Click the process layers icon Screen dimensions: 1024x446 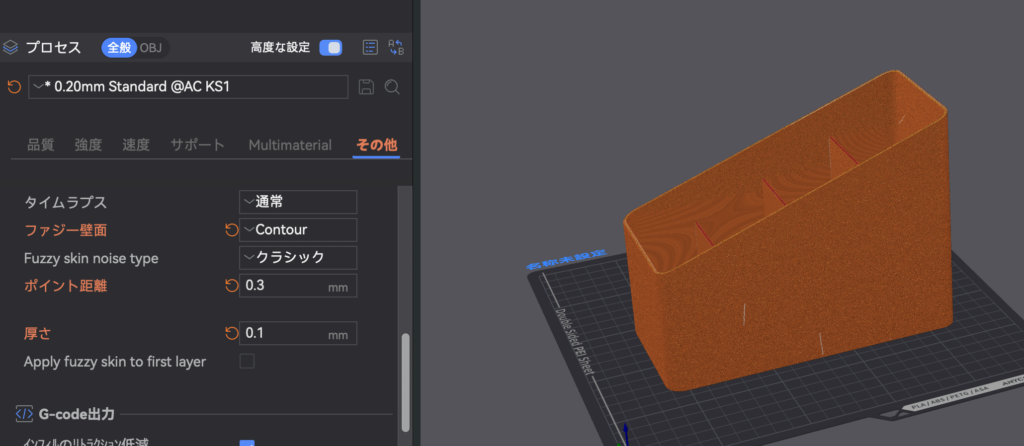pyautogui.click(x=11, y=47)
